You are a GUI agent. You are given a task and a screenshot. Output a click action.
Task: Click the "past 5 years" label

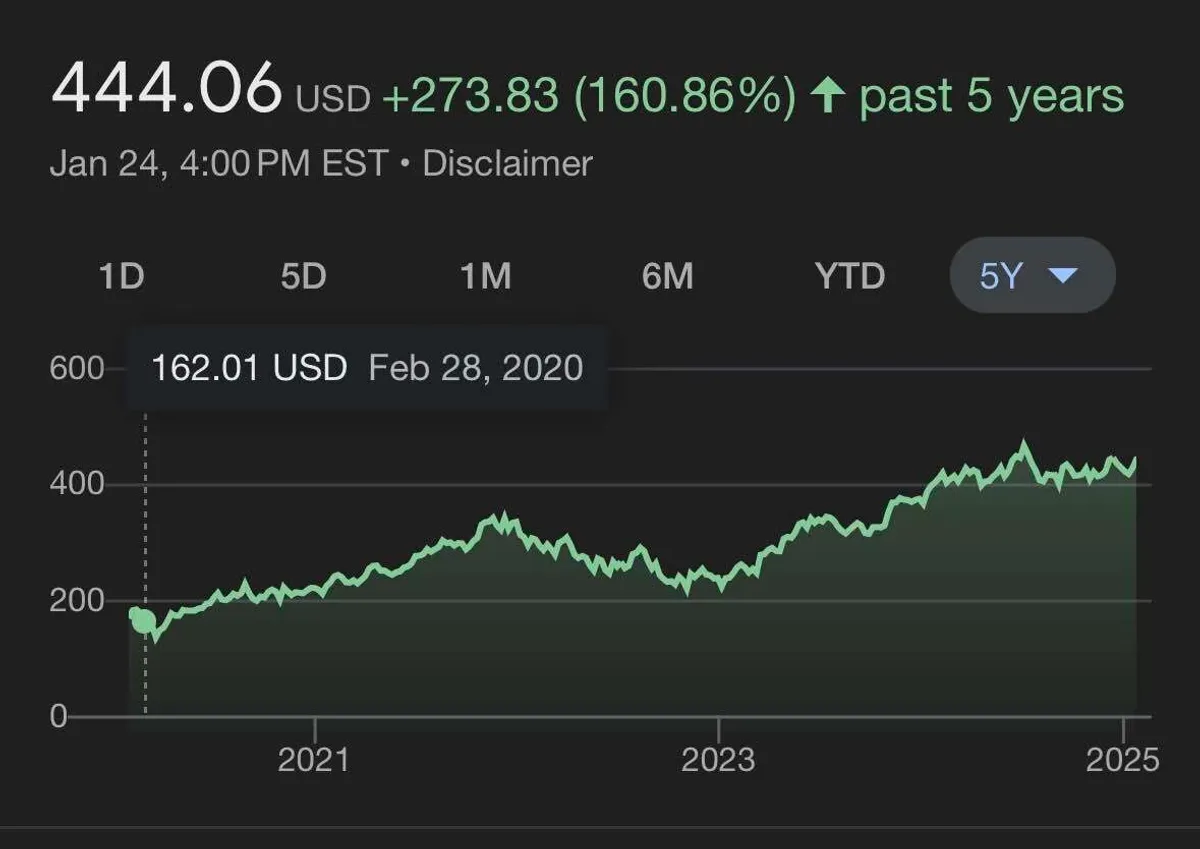click(991, 97)
